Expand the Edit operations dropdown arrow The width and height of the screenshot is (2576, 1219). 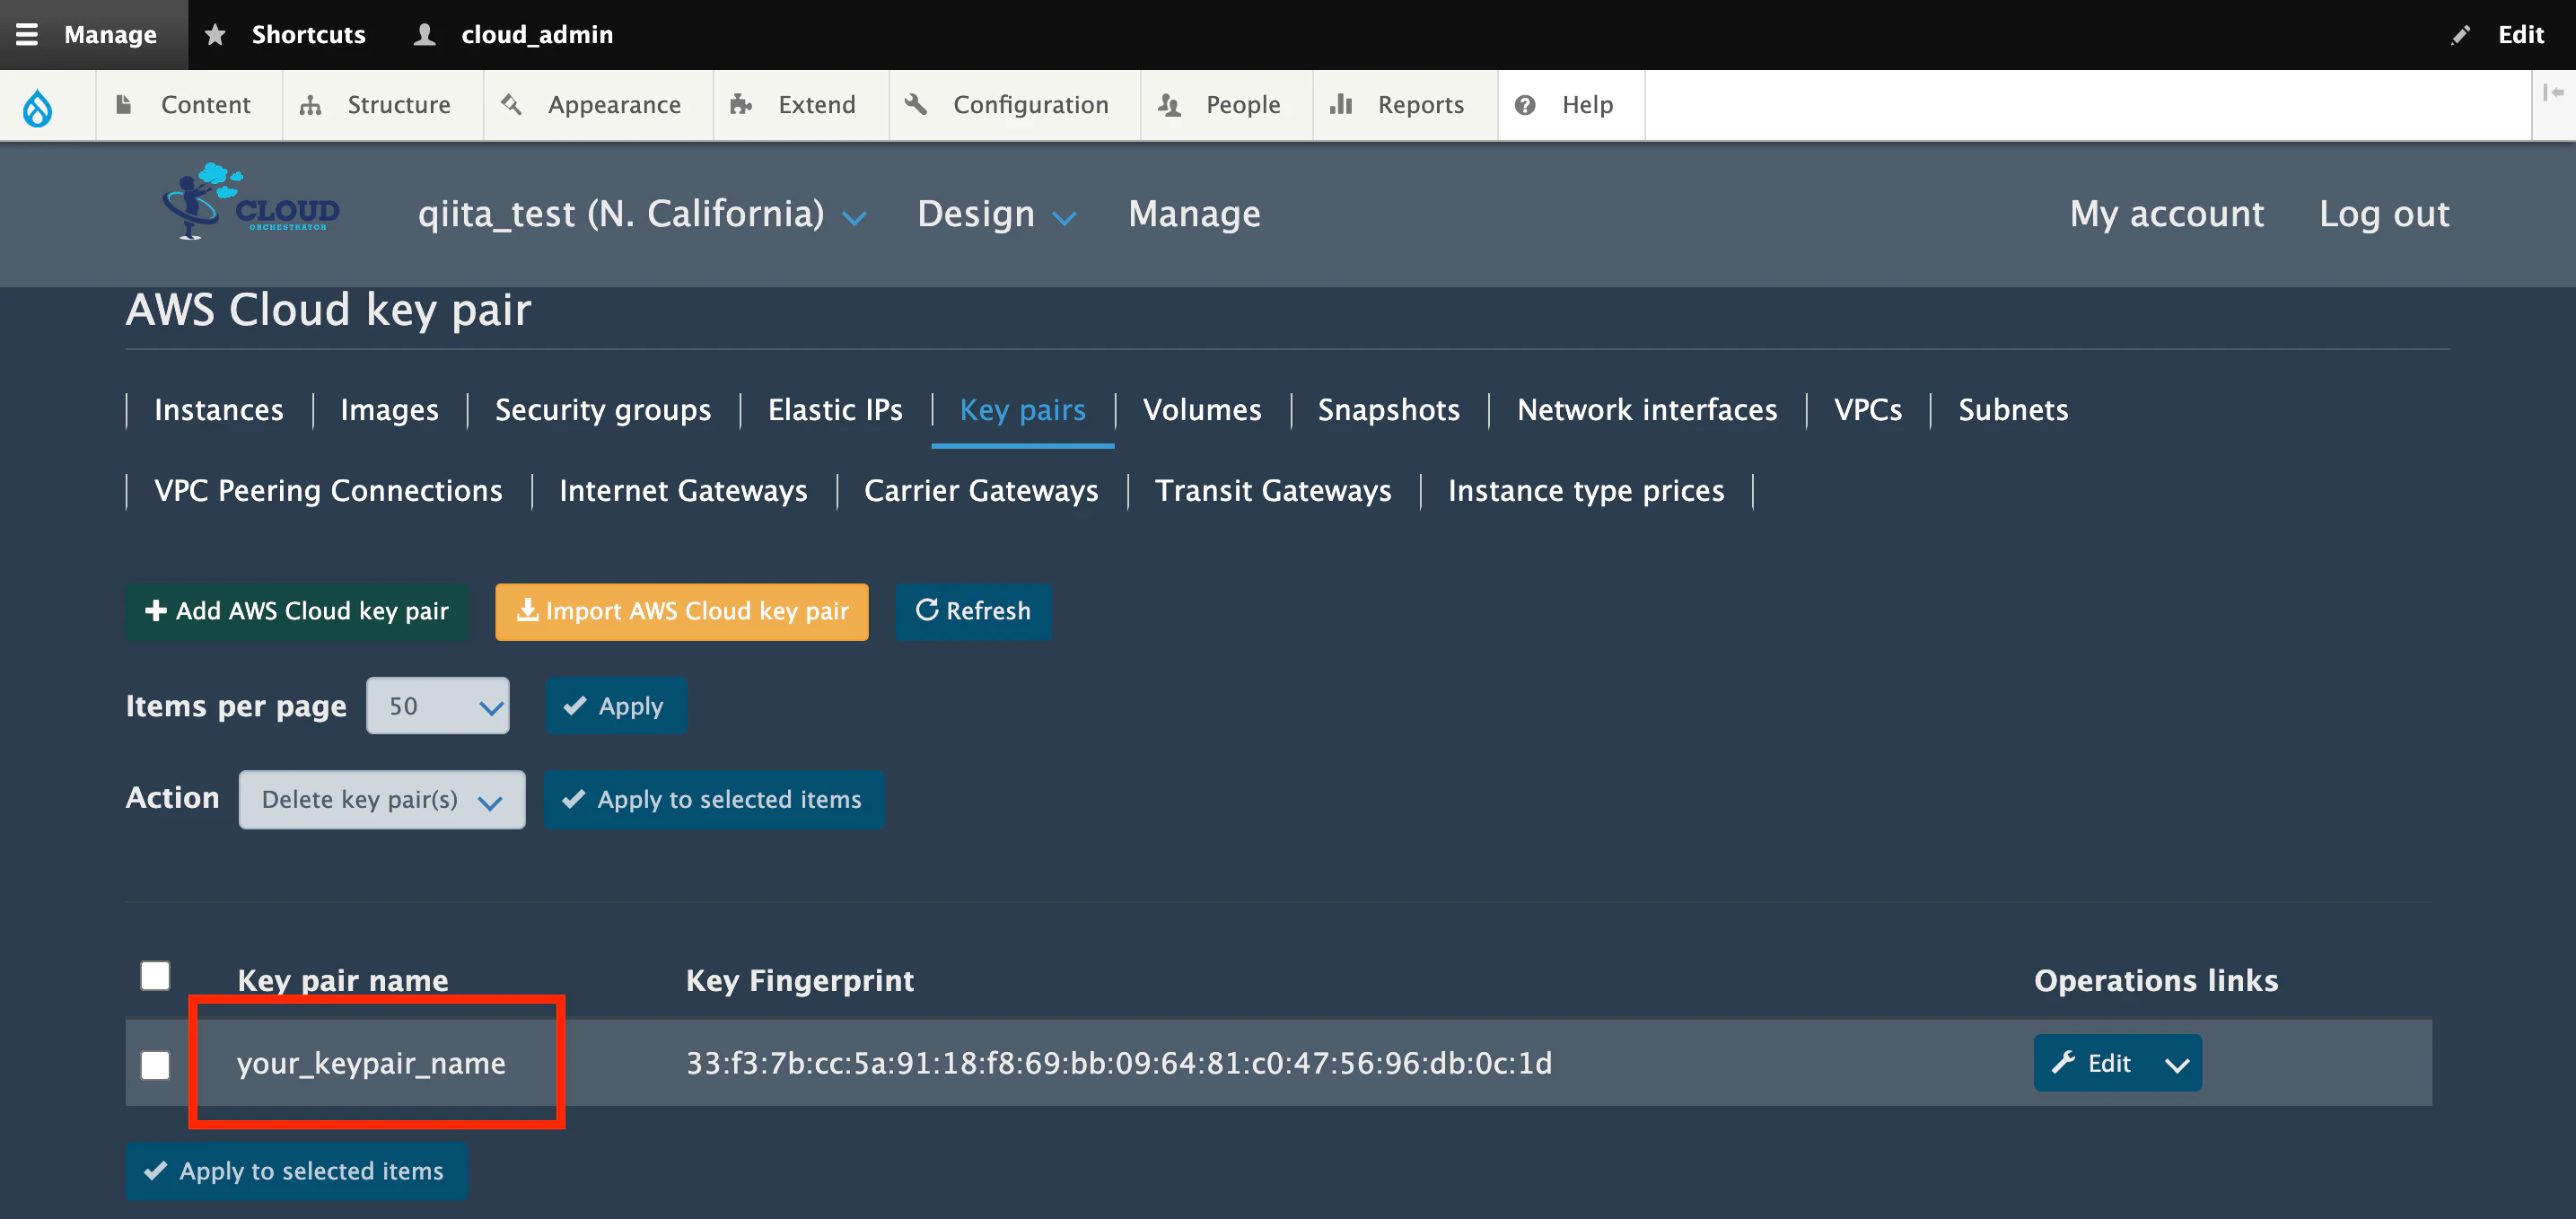(2176, 1064)
